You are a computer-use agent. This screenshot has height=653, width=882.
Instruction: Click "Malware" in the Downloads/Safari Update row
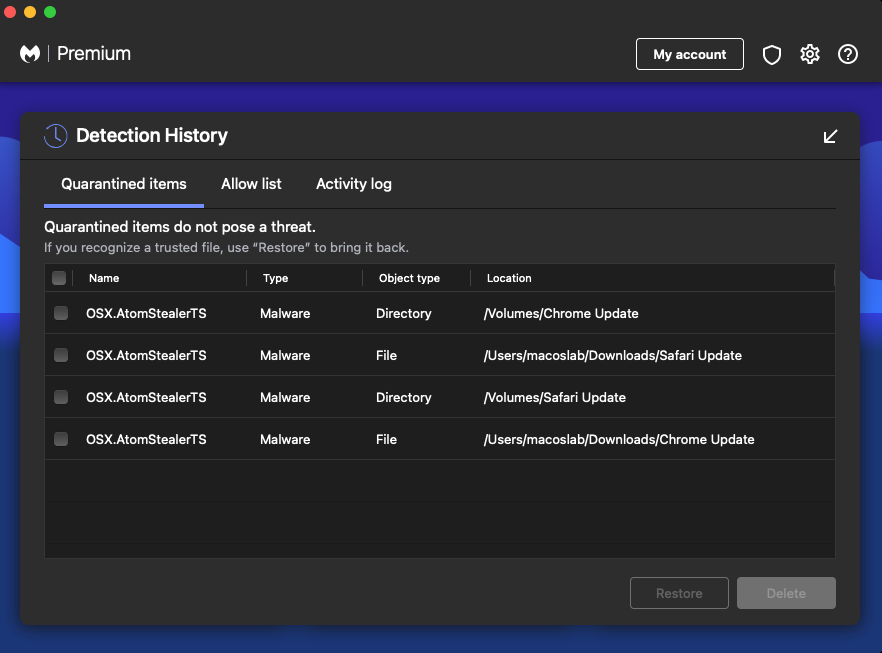(285, 355)
